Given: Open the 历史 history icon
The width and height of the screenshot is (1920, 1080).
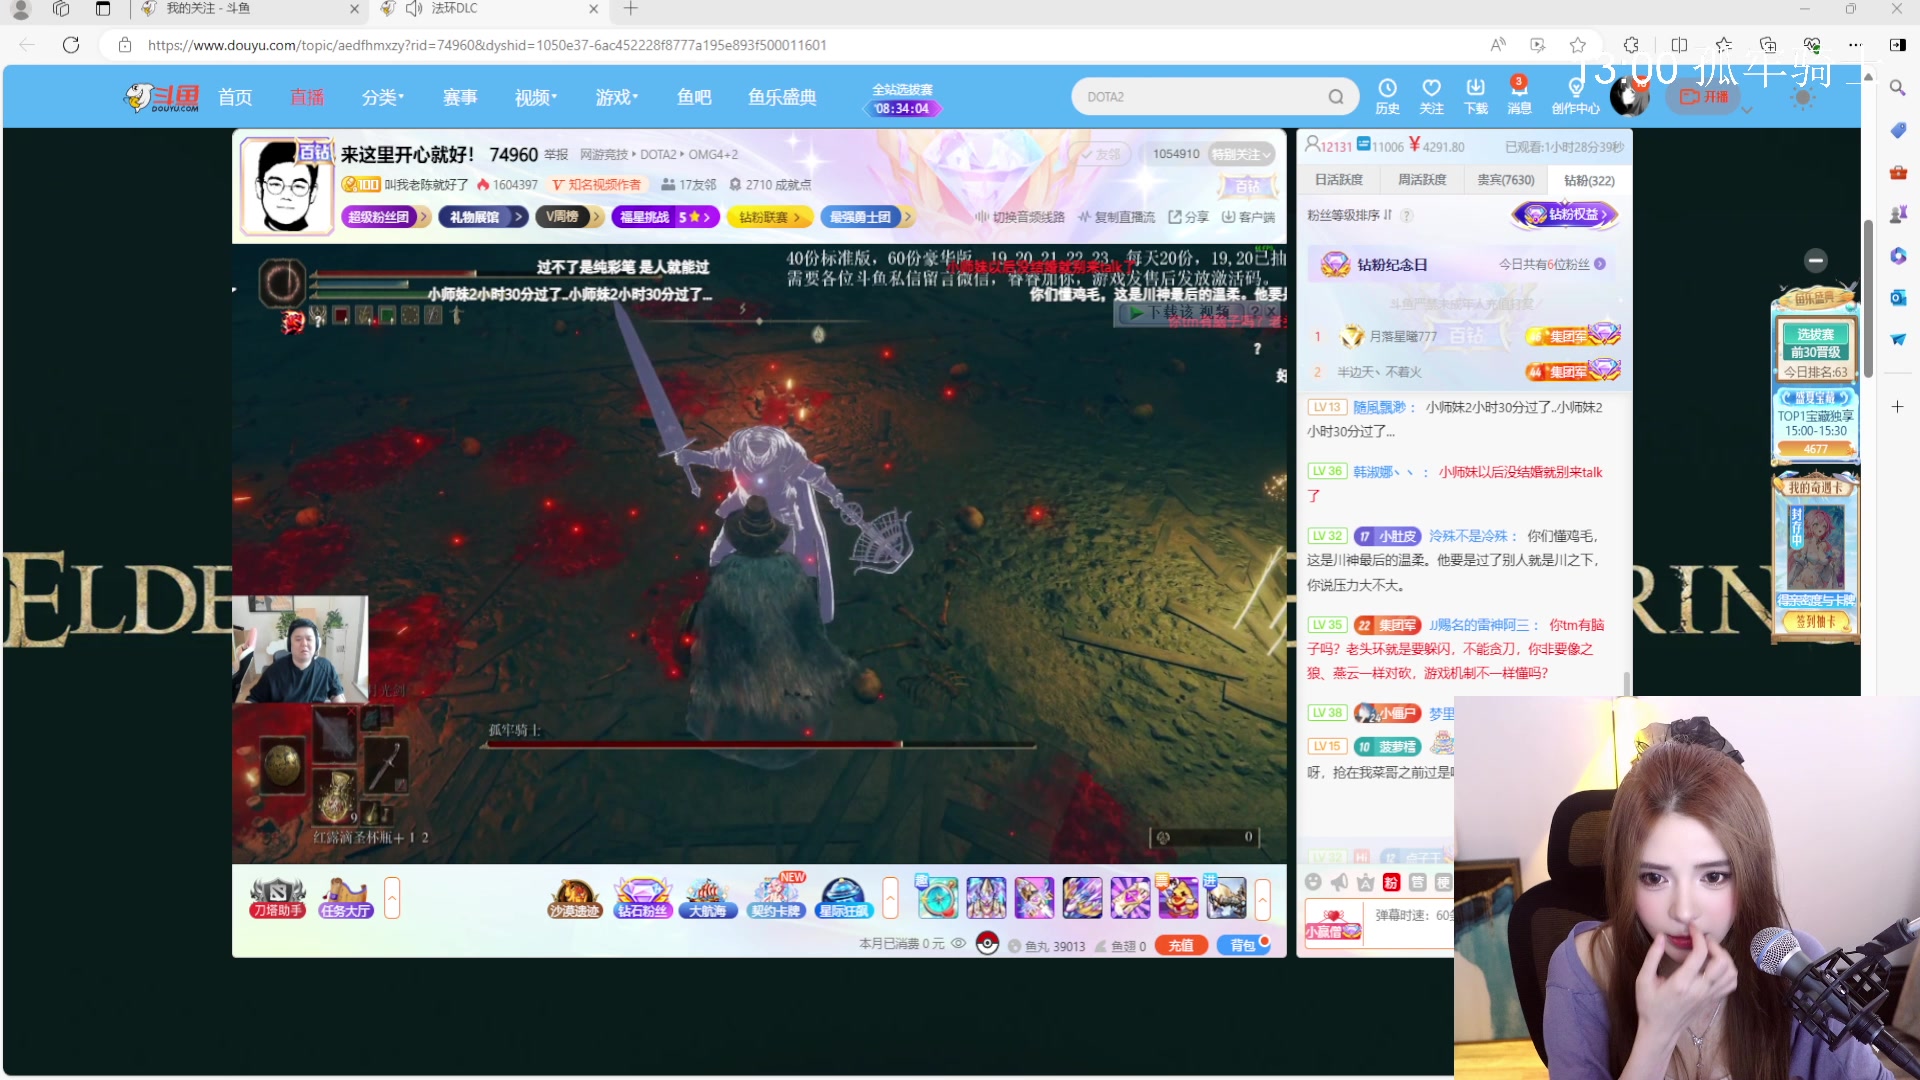Looking at the screenshot, I should point(1387,96).
